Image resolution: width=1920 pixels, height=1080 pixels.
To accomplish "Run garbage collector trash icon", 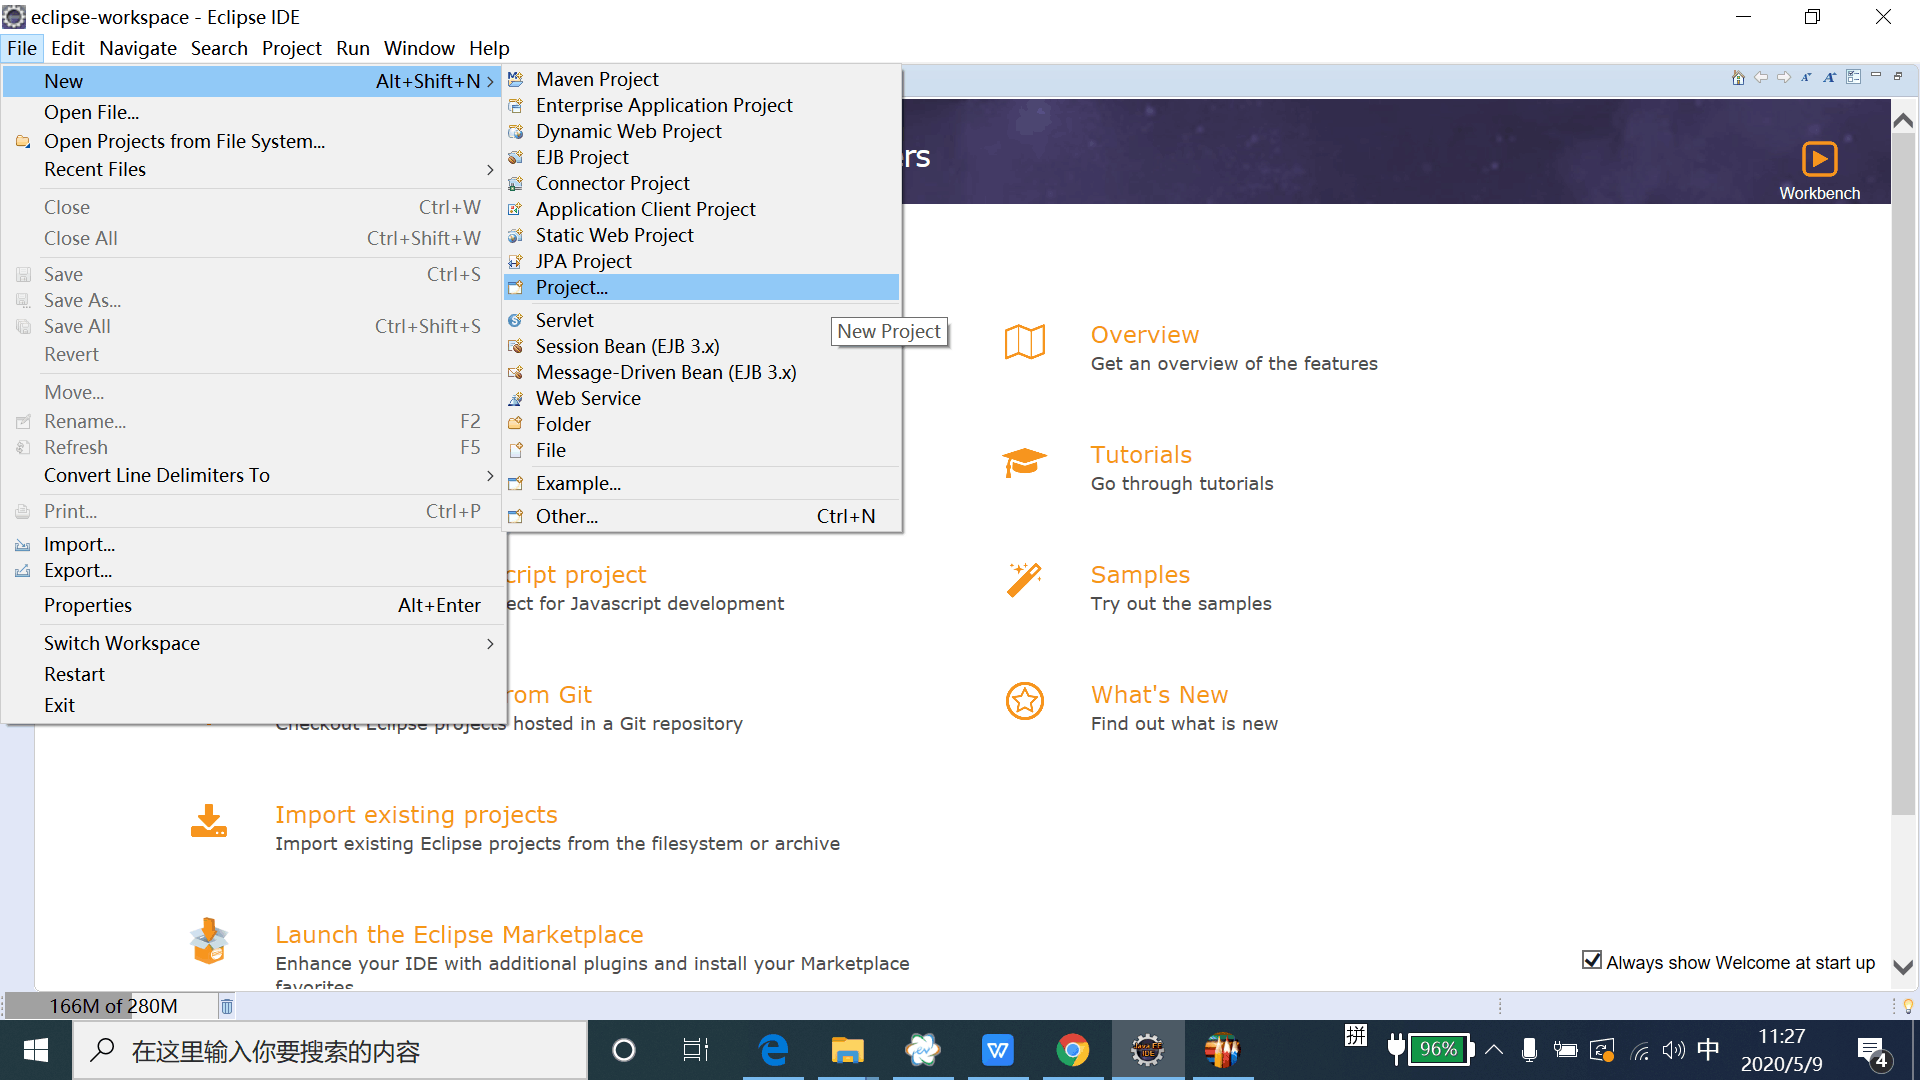I will click(x=227, y=1006).
